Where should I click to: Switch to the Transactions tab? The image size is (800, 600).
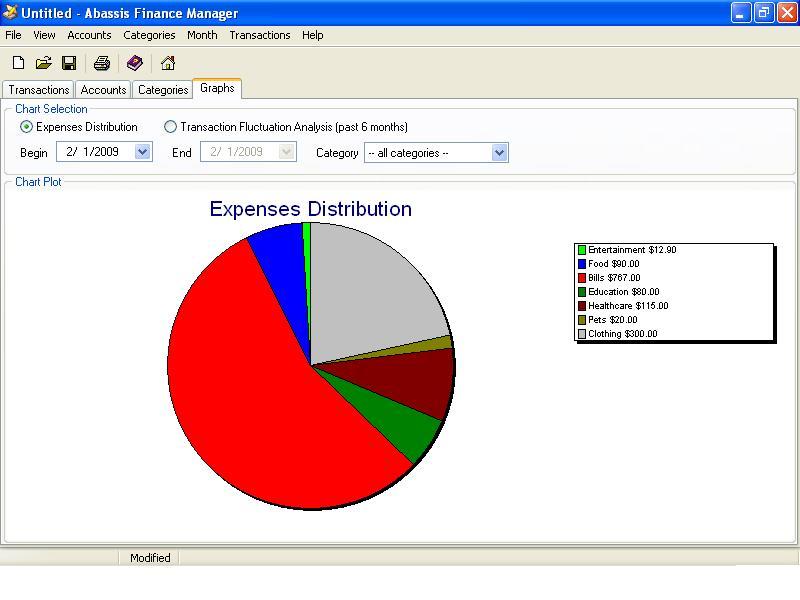pyautogui.click(x=38, y=89)
